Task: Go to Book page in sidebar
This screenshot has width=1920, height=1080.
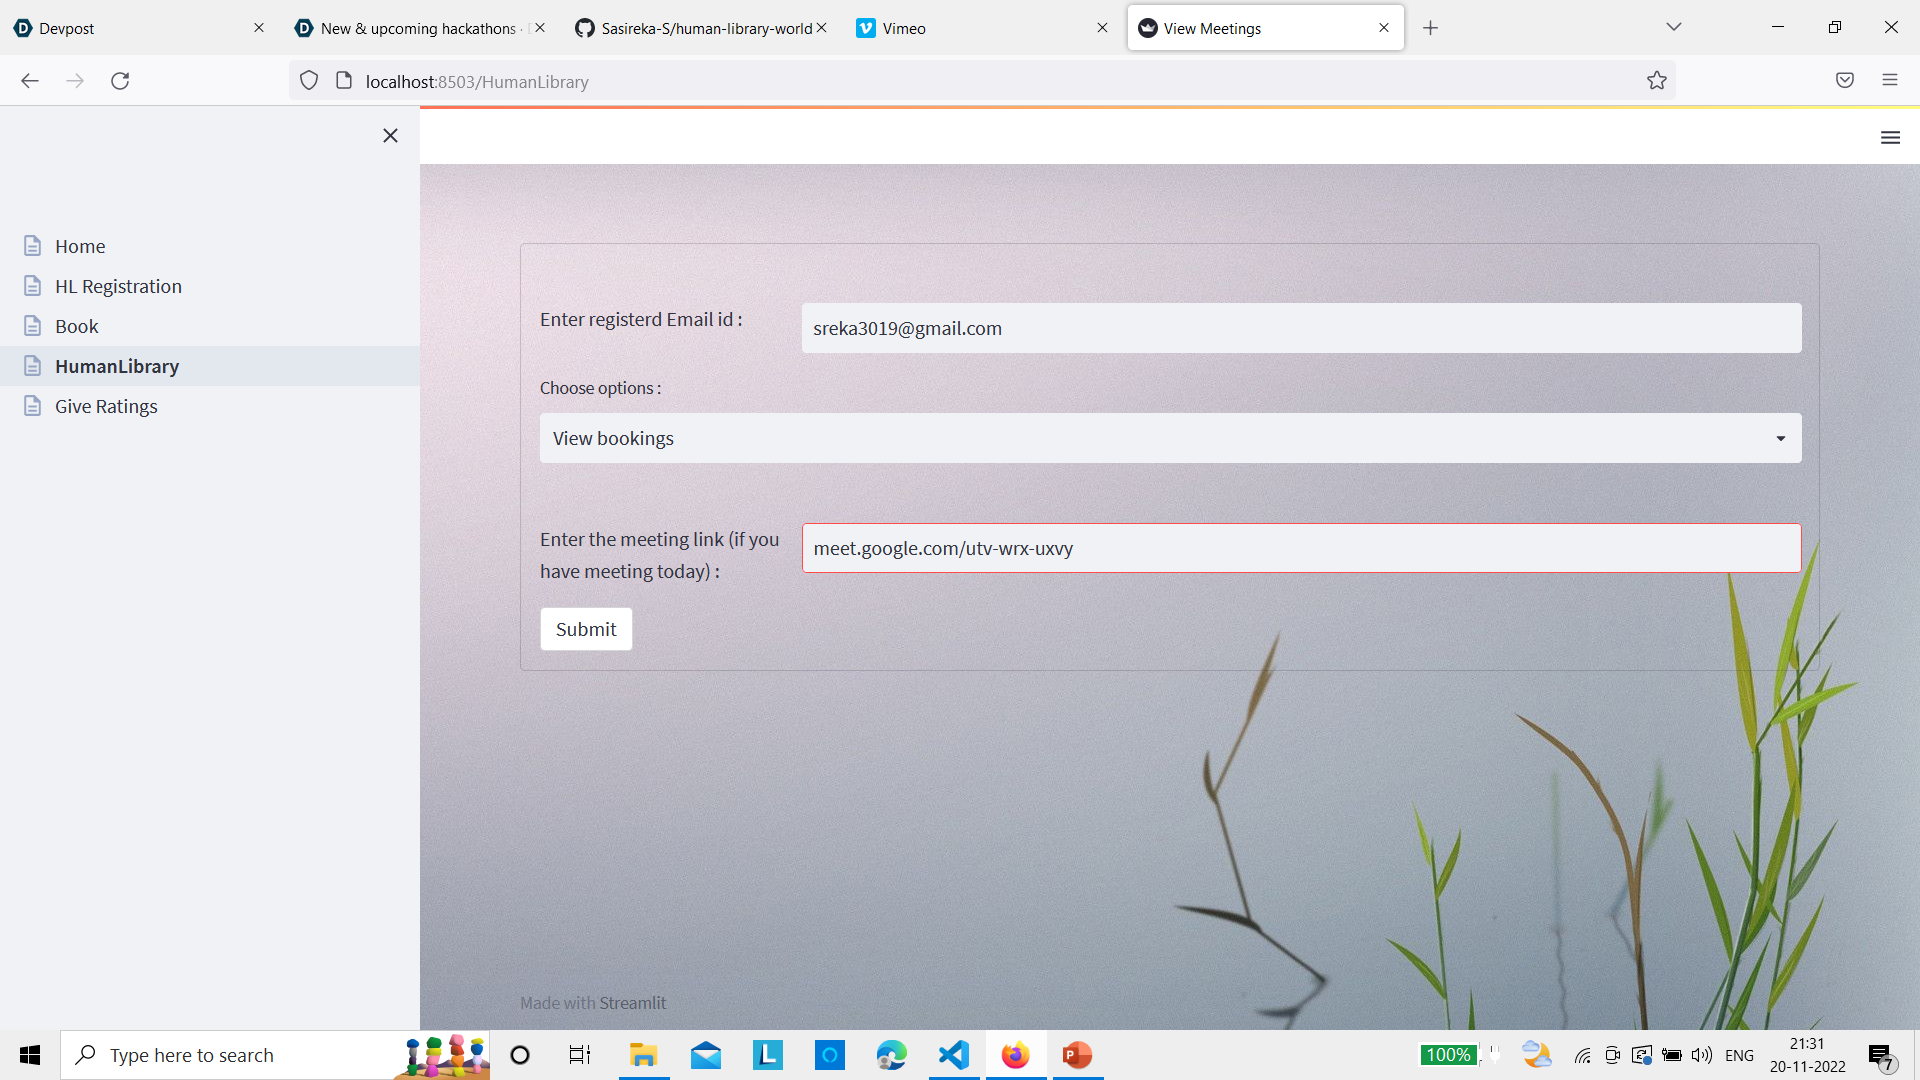Action: [77, 326]
